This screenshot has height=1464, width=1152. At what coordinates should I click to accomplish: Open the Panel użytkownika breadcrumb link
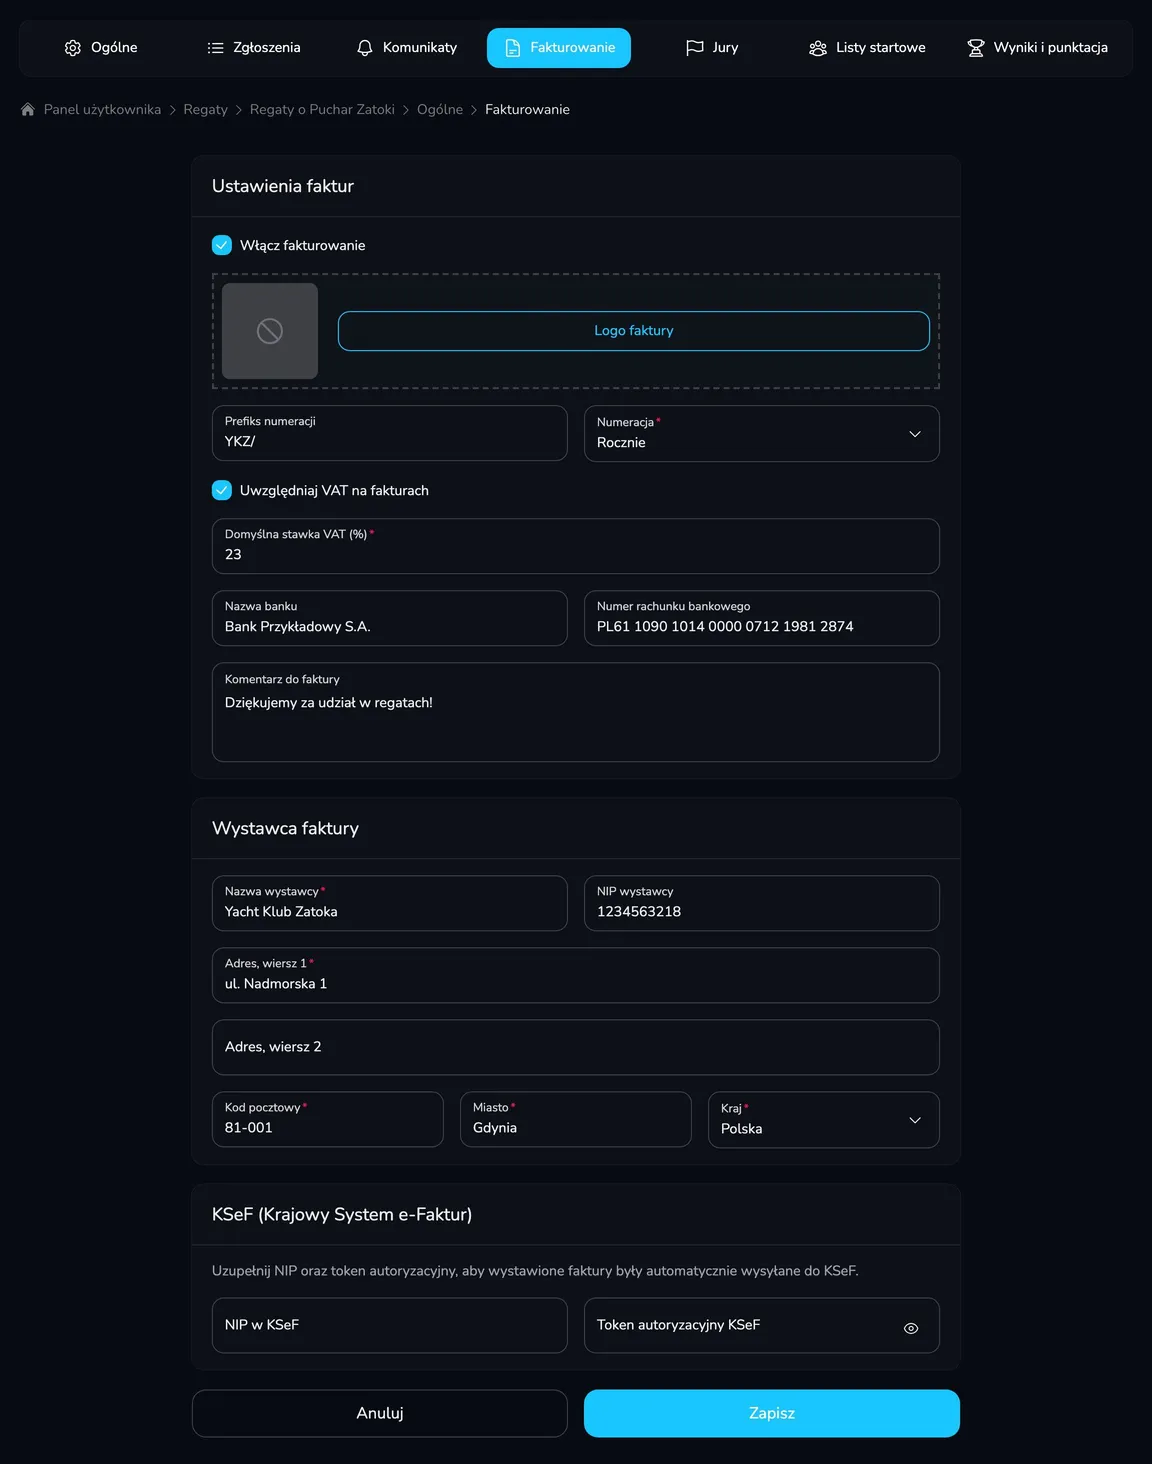click(x=102, y=110)
